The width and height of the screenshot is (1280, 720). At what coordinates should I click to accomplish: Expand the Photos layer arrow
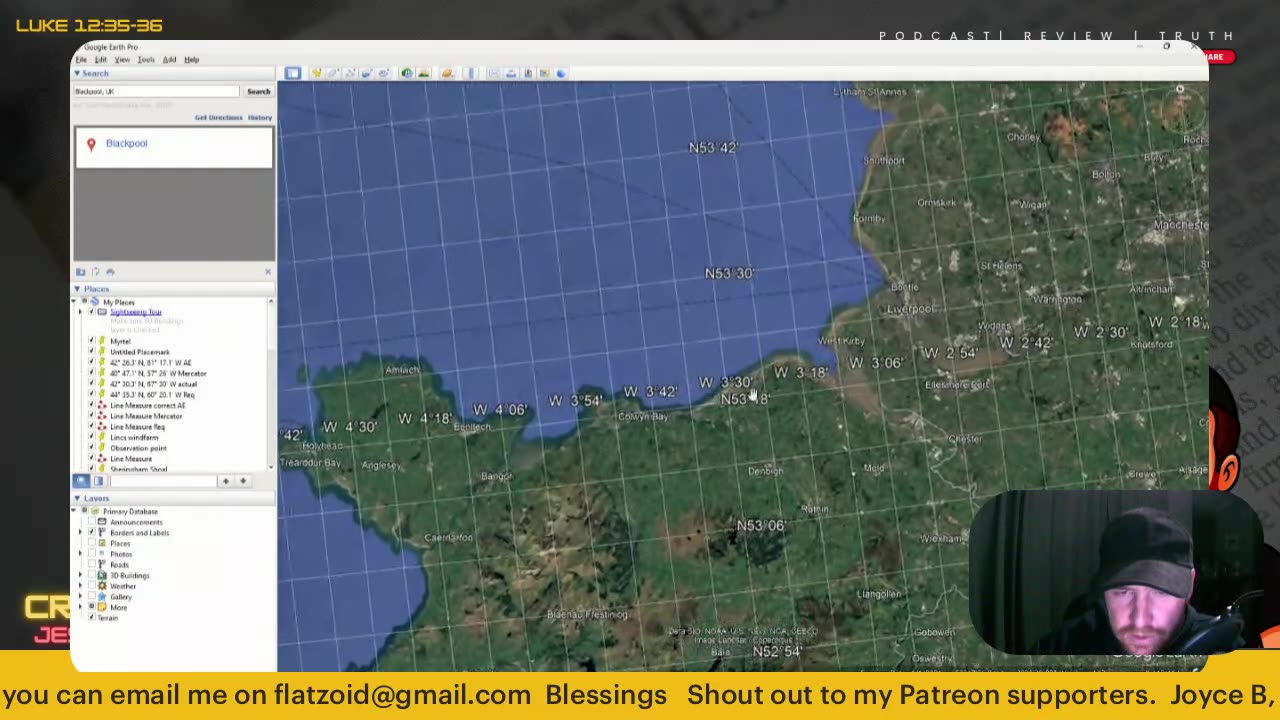click(80, 554)
